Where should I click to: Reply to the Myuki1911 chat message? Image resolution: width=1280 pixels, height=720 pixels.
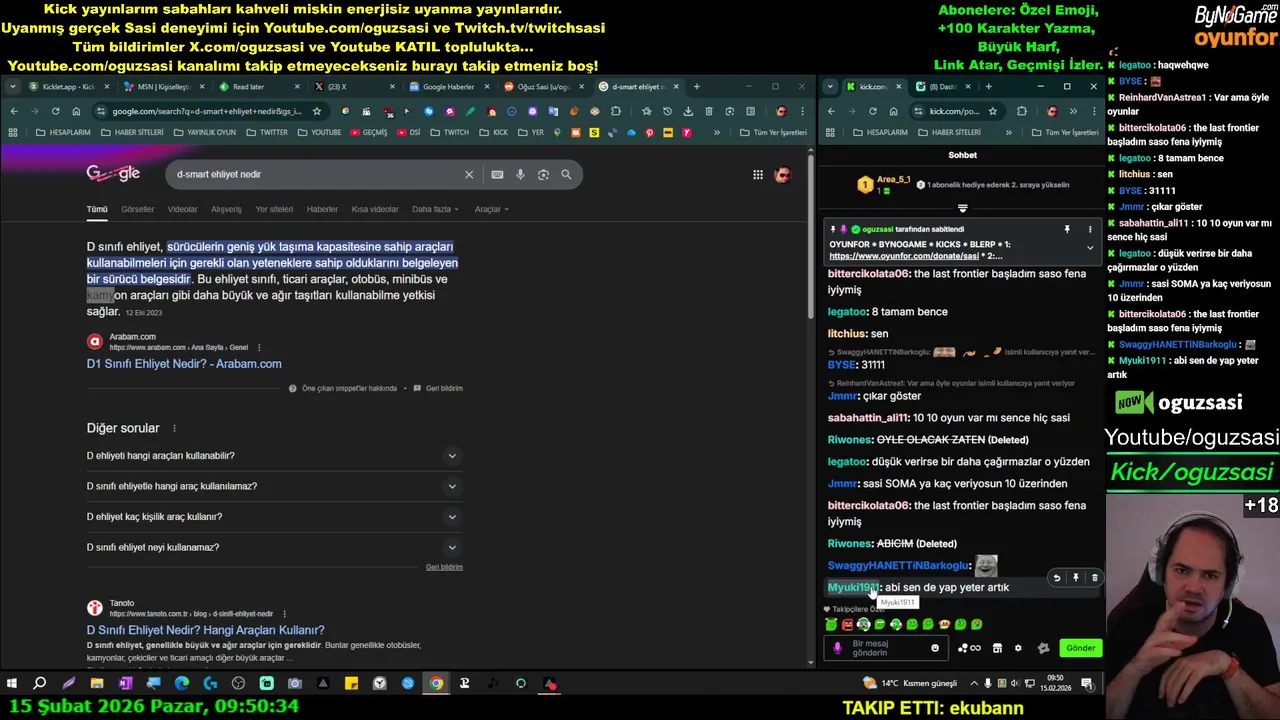(1056, 578)
